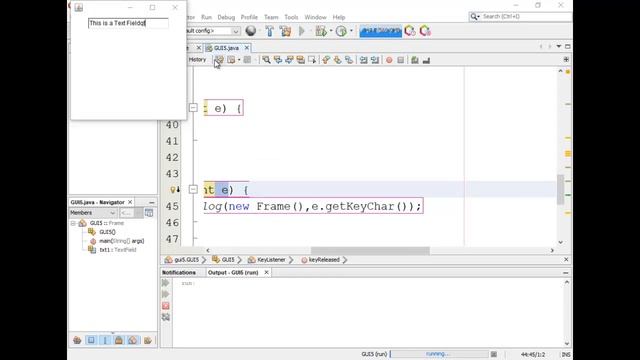Select the GUI5.java editor tab
Screen dimensions: 640x360
point(227,48)
